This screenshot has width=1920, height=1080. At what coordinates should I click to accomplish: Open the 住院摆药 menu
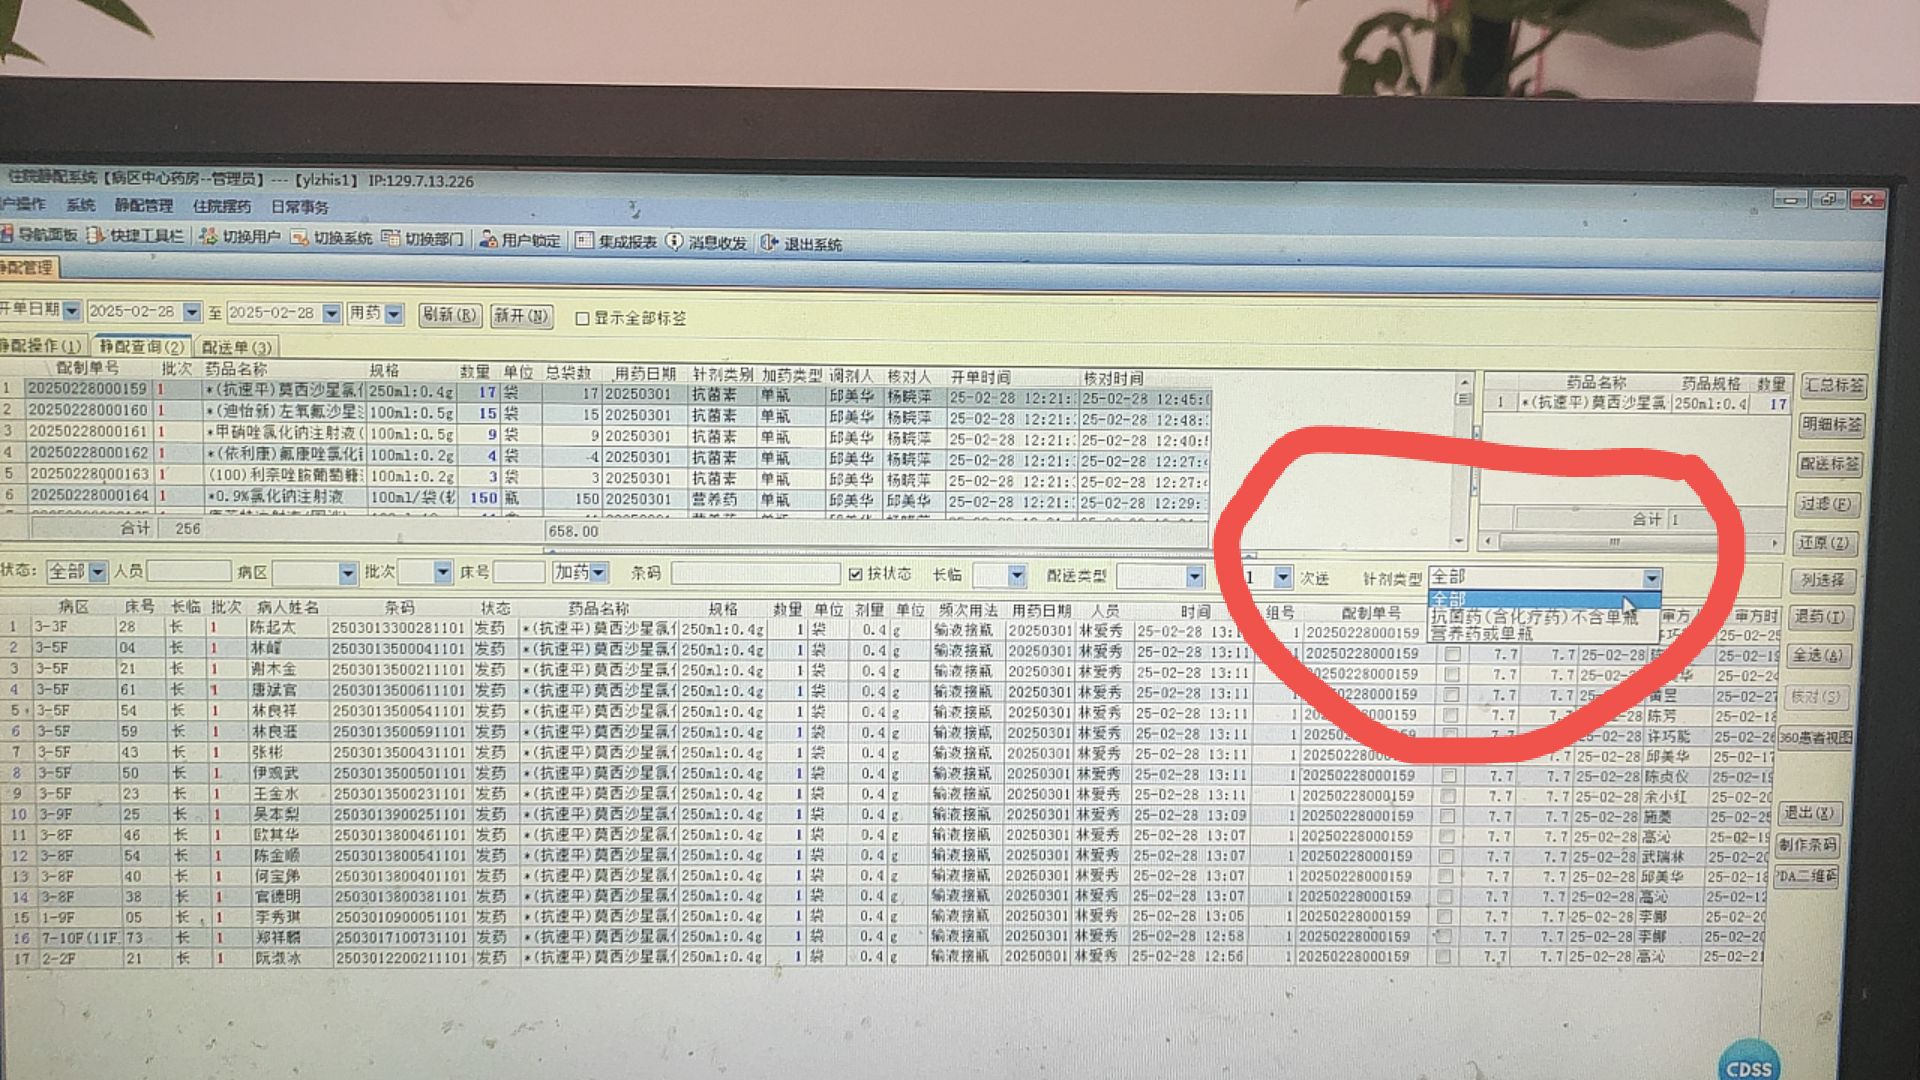(x=222, y=206)
